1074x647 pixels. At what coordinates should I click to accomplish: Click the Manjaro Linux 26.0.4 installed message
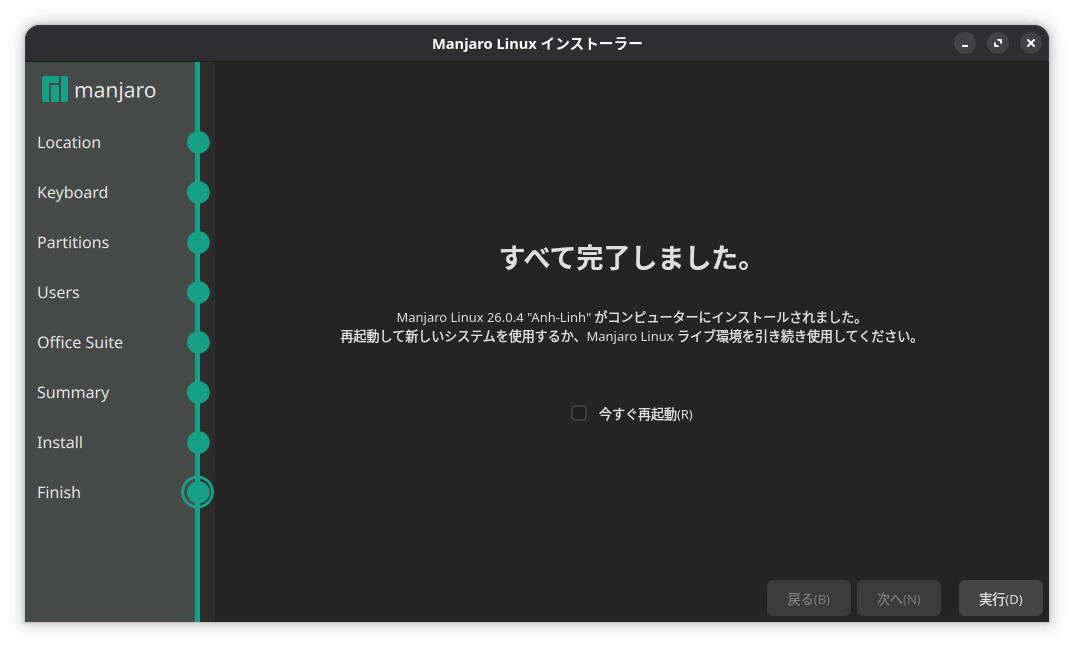pos(629,318)
